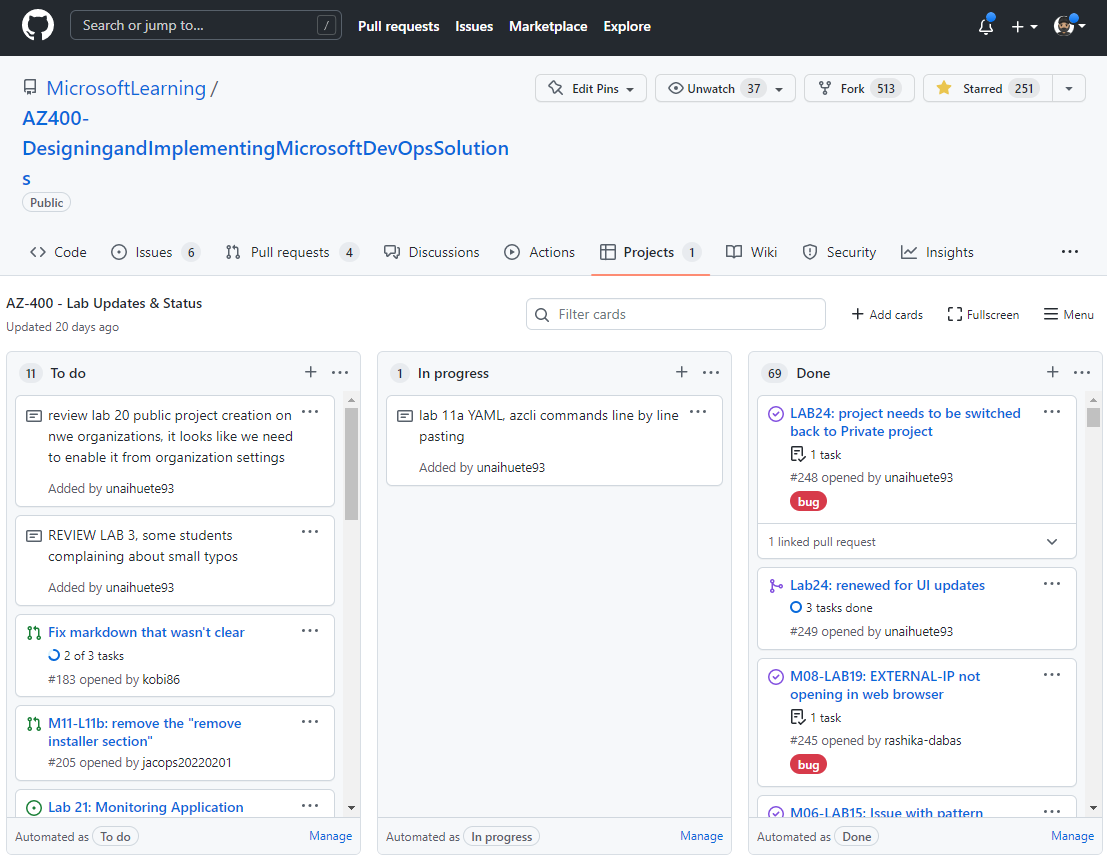
Task: Open the user avatar menu
Action: click(1070, 26)
